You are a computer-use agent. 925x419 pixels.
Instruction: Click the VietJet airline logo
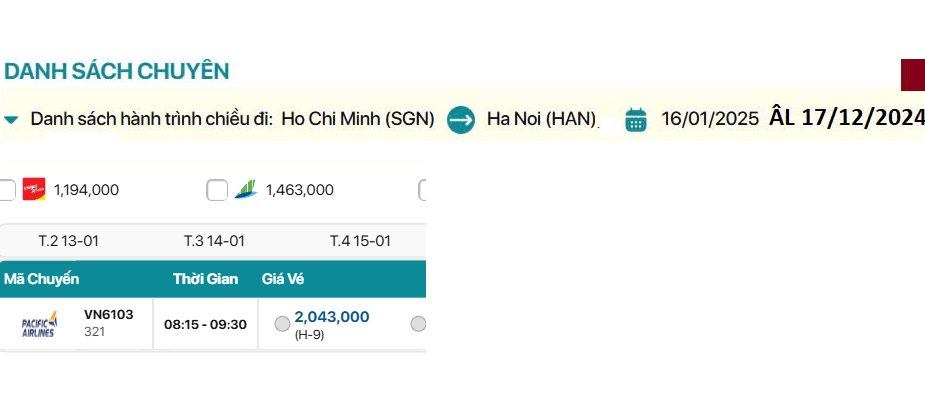click(x=34, y=189)
